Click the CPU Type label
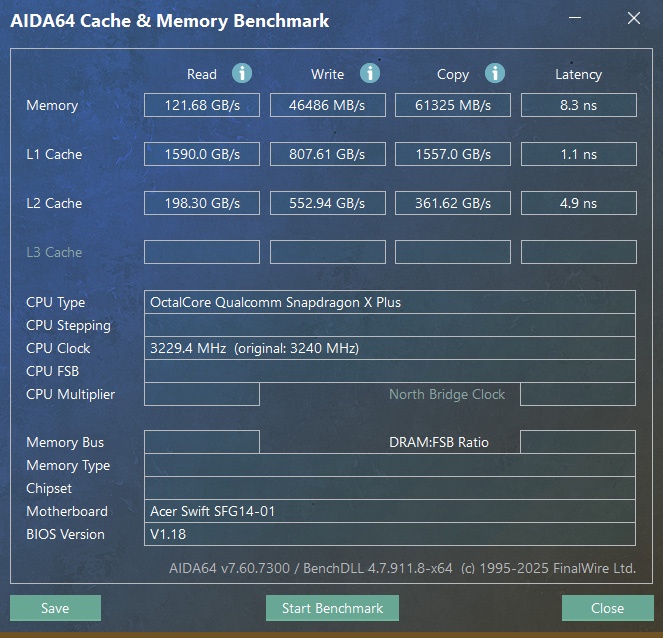Screen dimensions: 663x638 pos(55,302)
